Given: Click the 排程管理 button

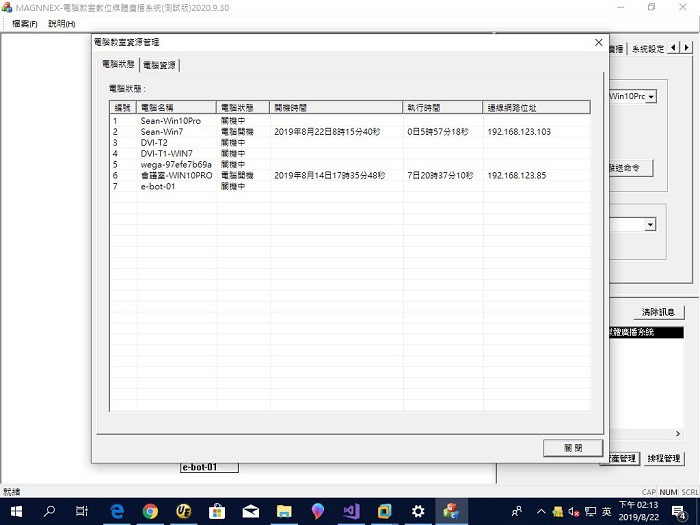Looking at the screenshot, I should (662, 459).
